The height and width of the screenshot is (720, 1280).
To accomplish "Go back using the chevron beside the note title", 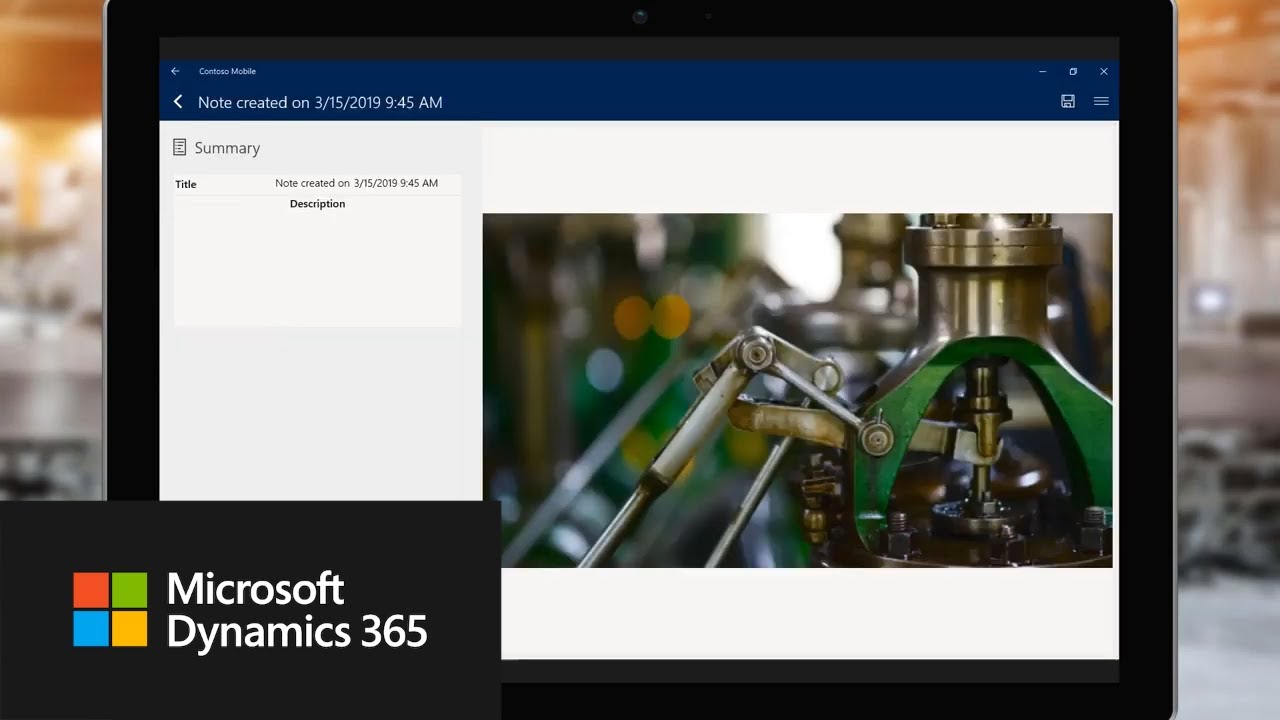I will tap(178, 102).
